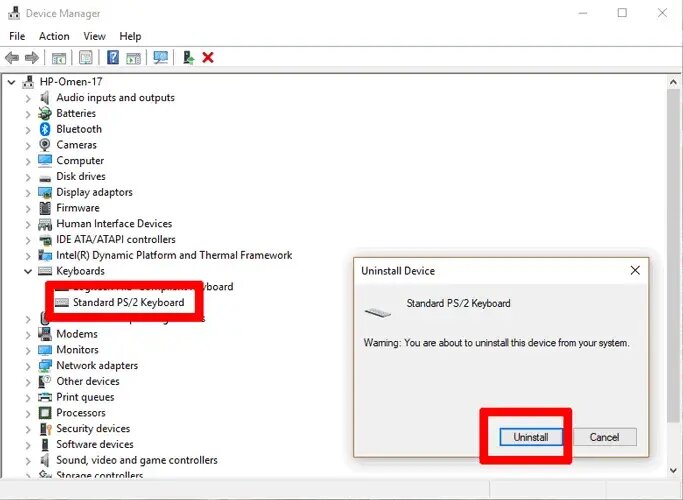
Task: Open the Action menu
Action: pos(54,36)
